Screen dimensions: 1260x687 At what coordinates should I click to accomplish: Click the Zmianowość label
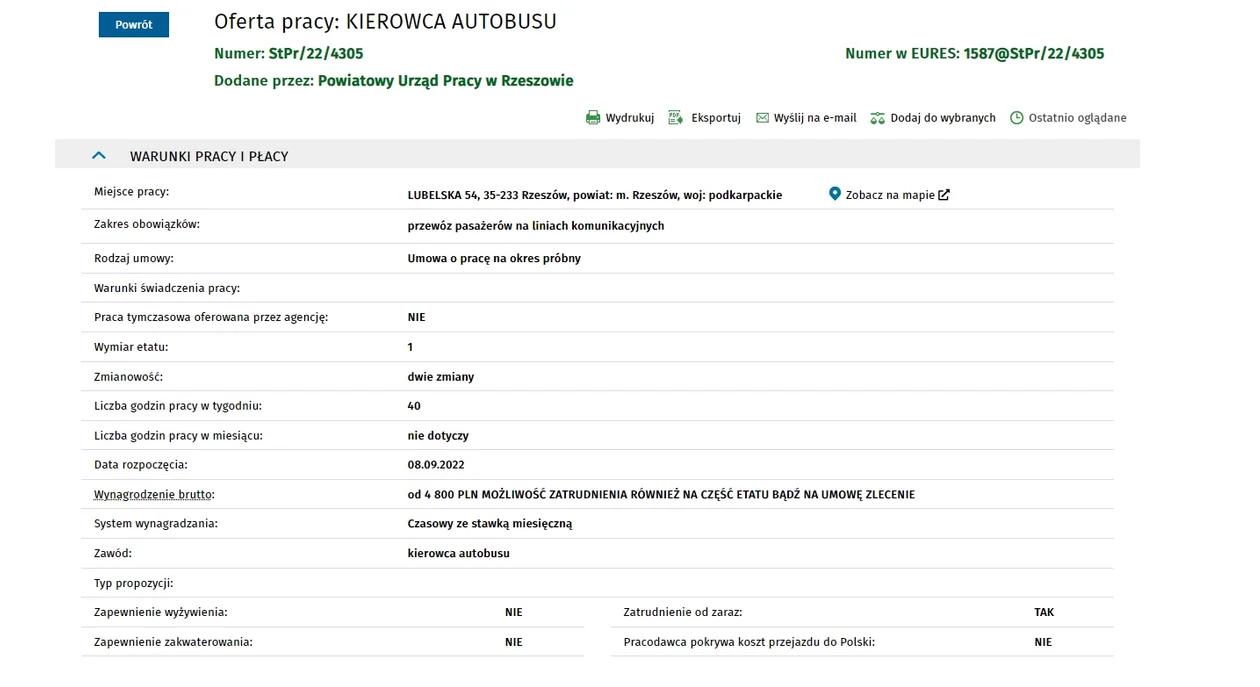click(x=128, y=377)
